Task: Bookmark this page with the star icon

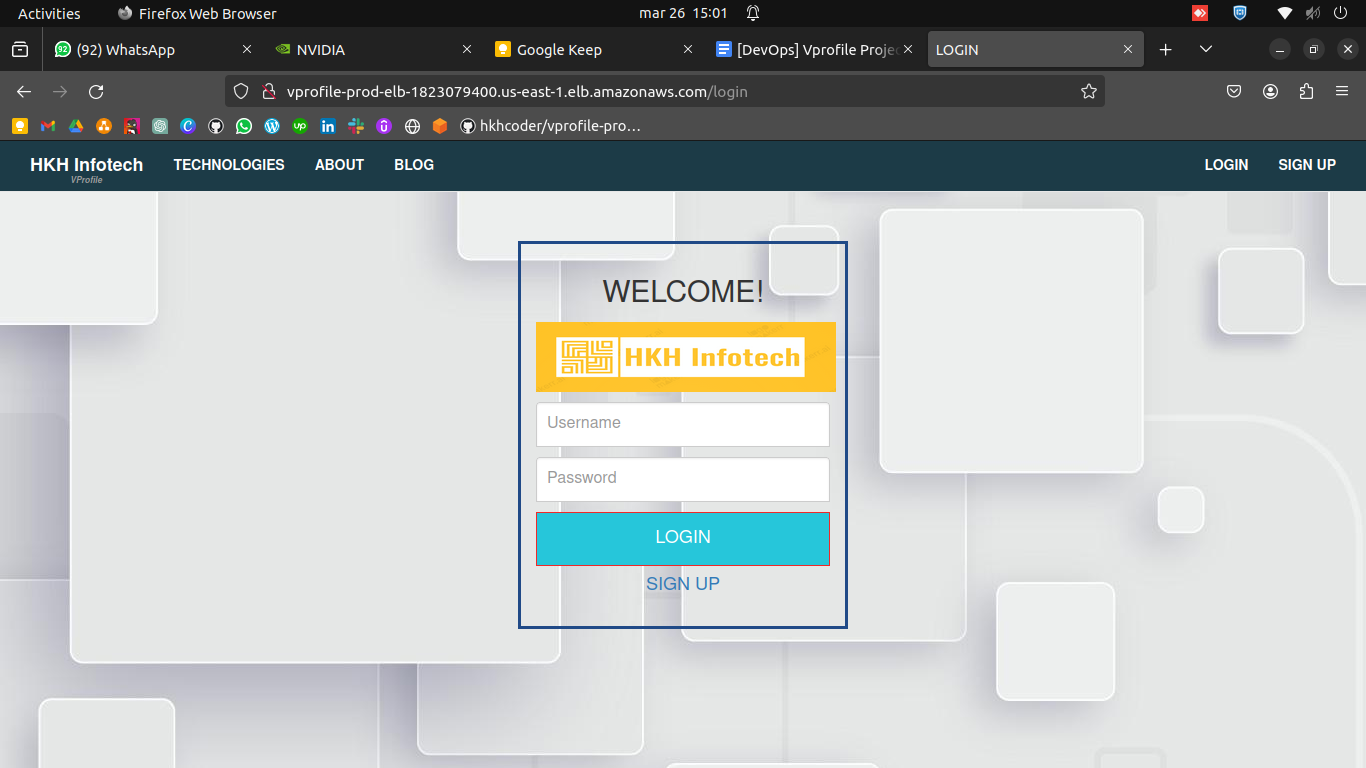Action: click(x=1088, y=91)
